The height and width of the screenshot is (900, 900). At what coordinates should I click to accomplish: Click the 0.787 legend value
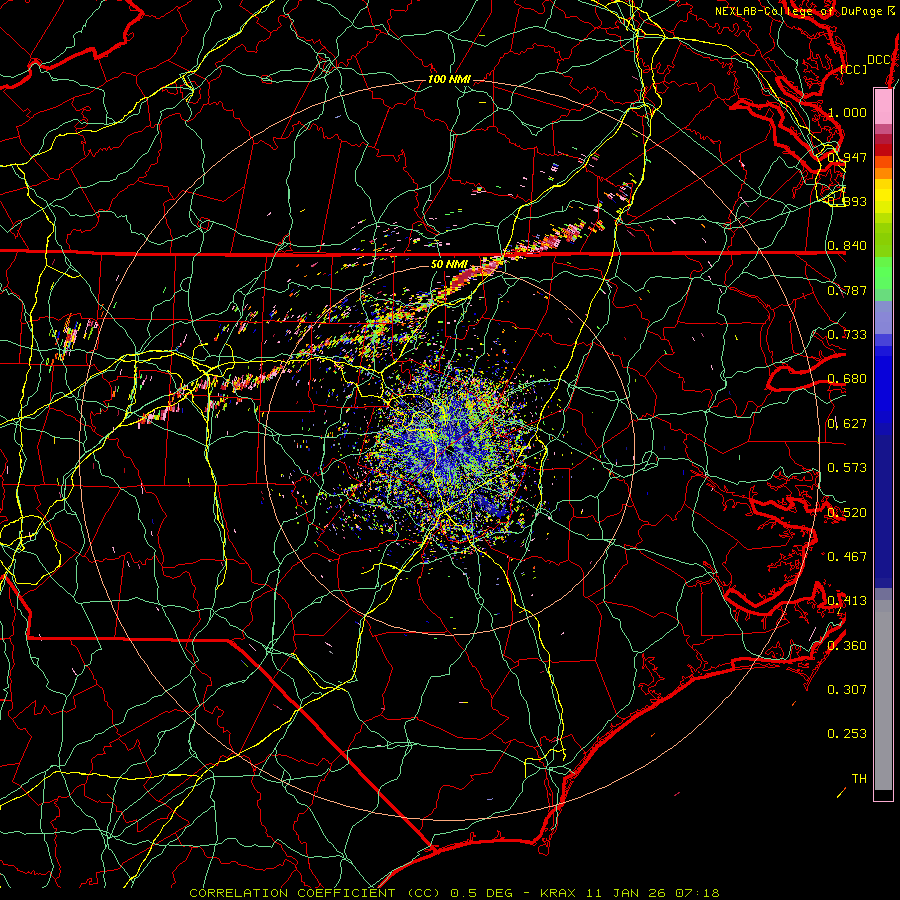tap(847, 290)
